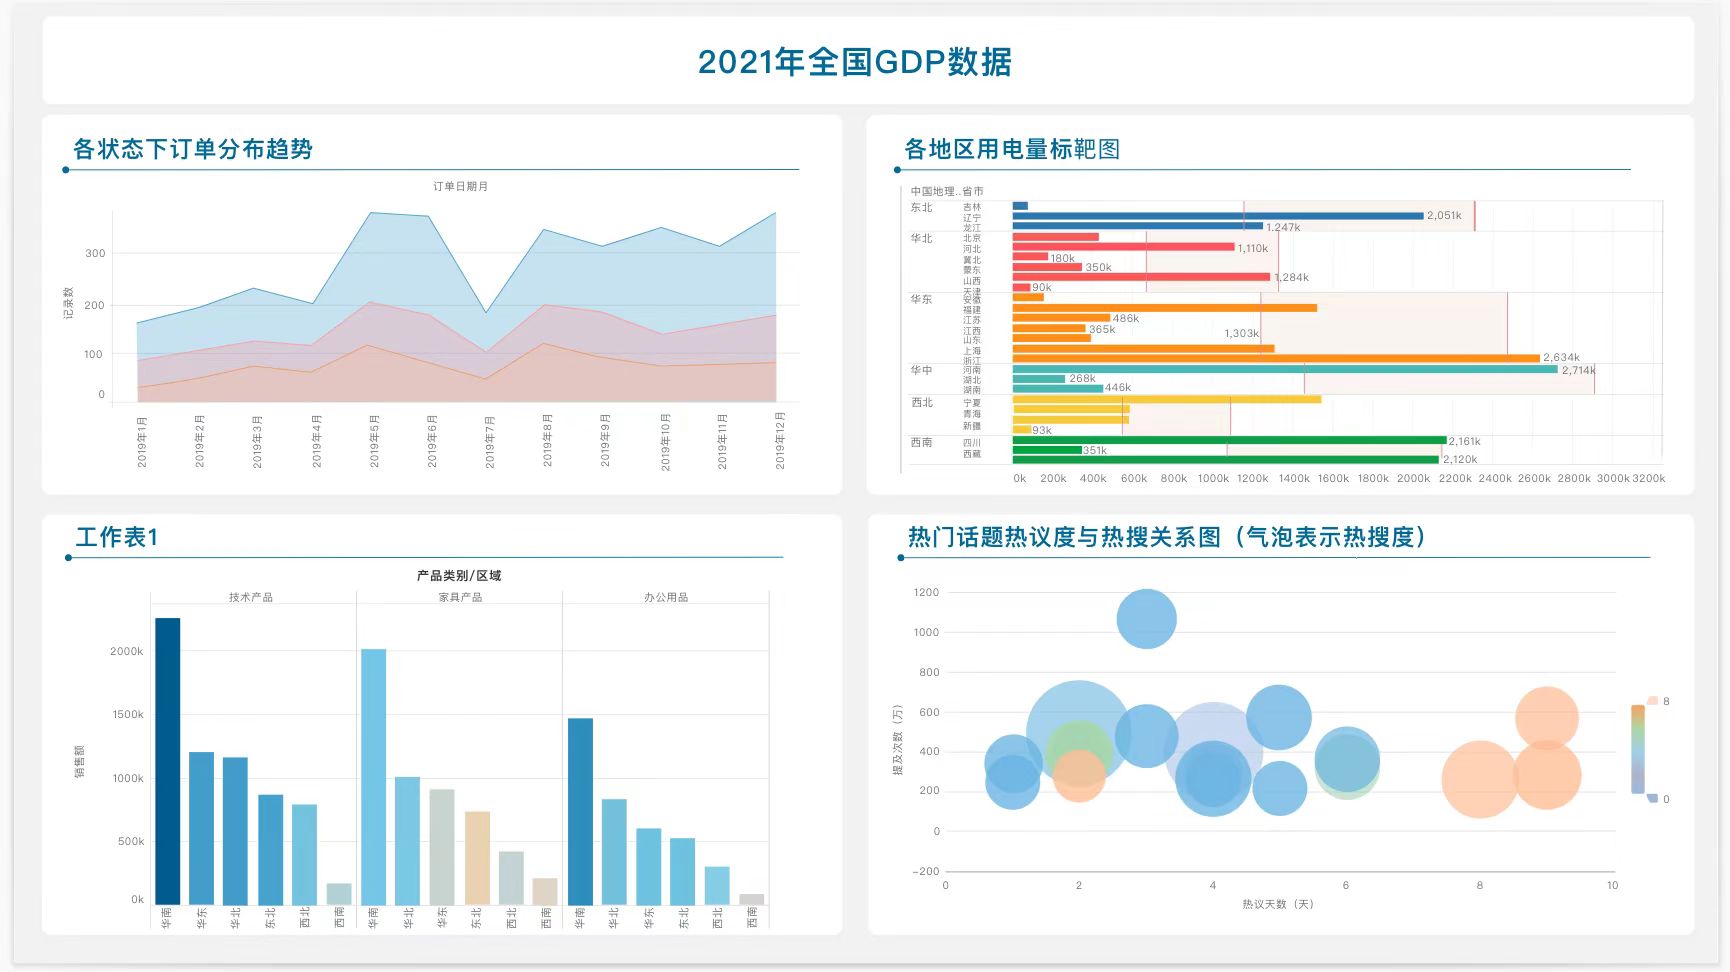Click the 销售额 y-axis title
The image size is (1730, 972).
pyautogui.click(x=80, y=761)
